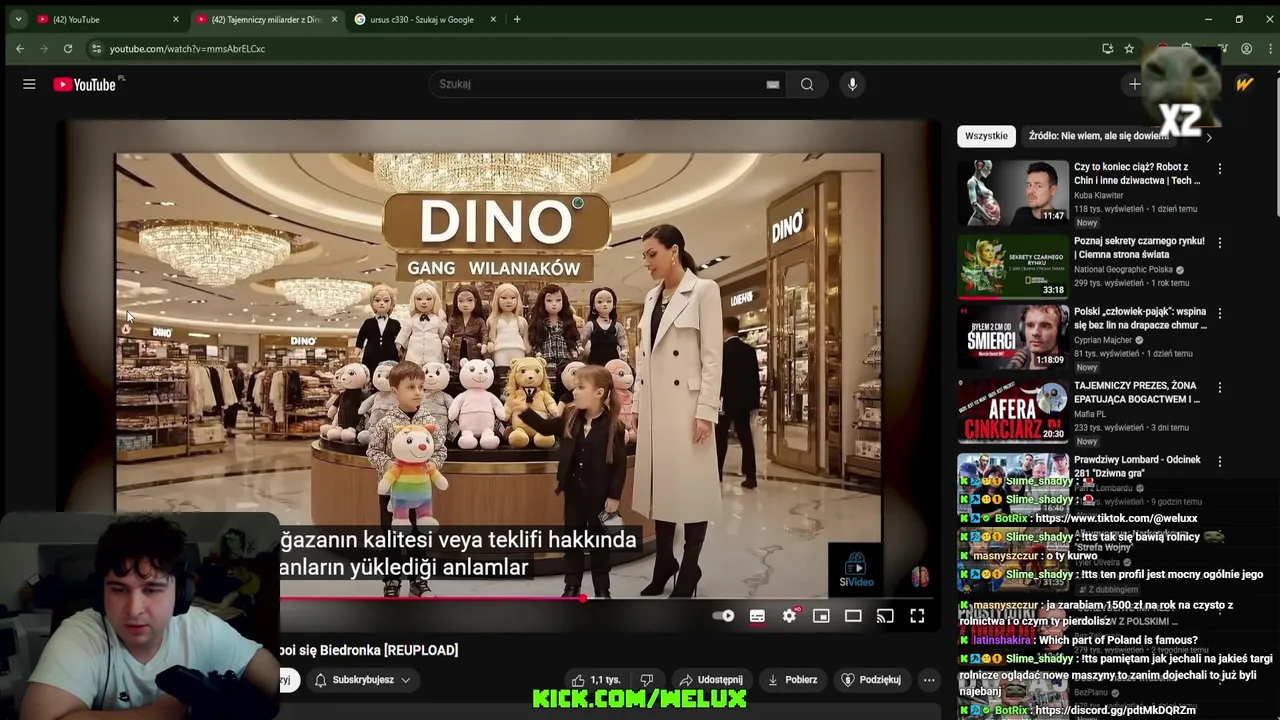Click the address bar URL

tap(187, 48)
